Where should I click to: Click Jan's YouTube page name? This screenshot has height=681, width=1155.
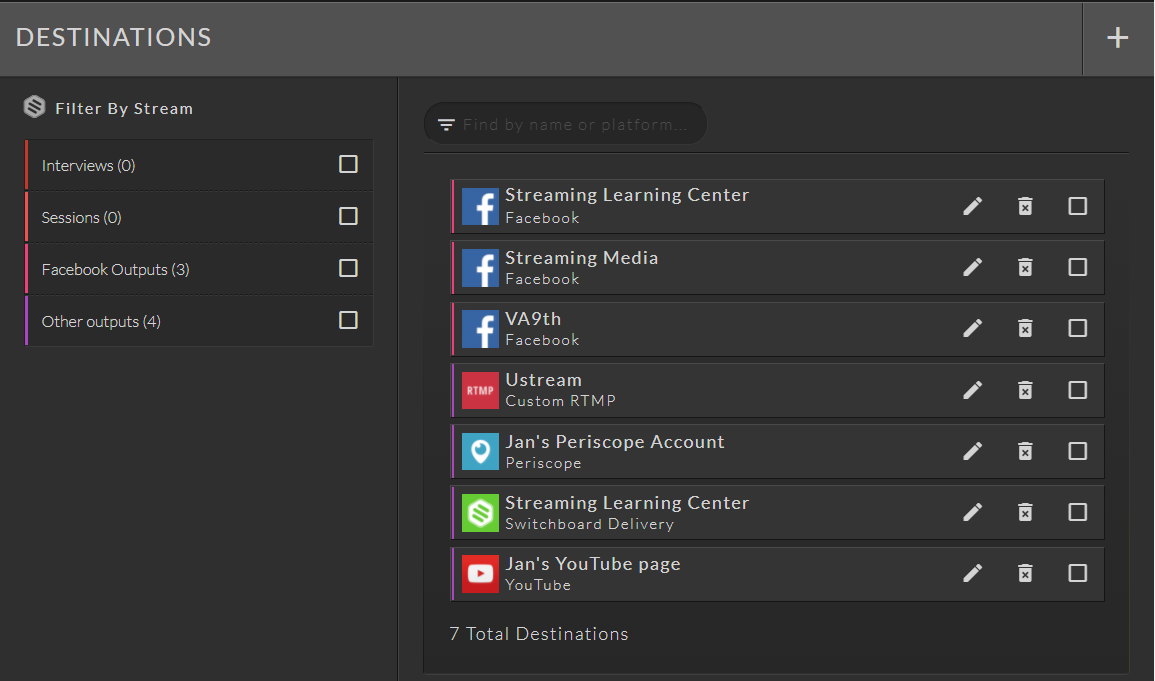coord(593,564)
